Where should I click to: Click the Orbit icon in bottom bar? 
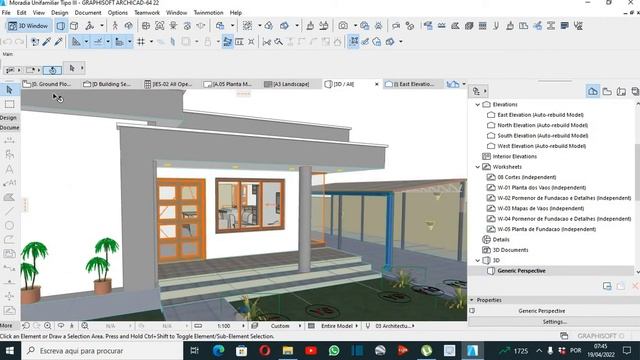pyautogui.click(x=61, y=326)
